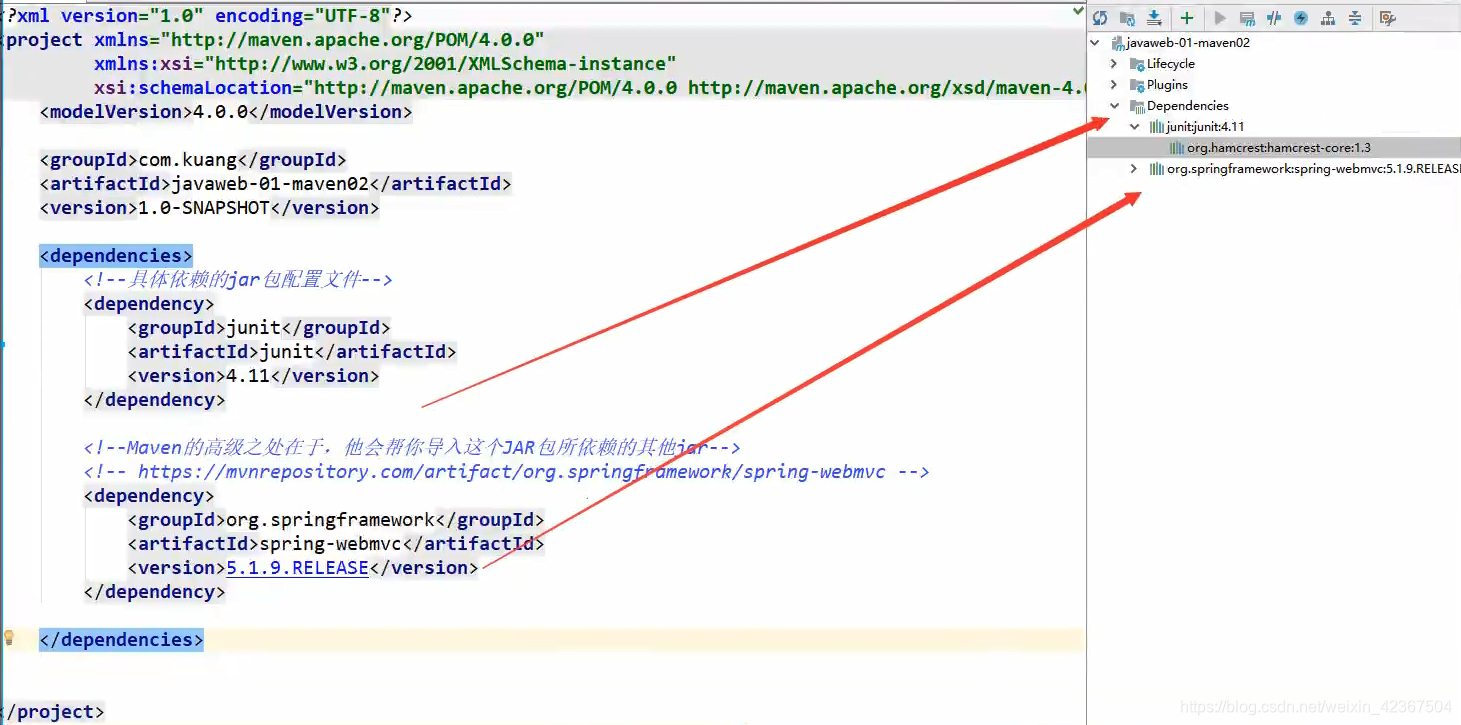Expand the Lifecycle node
The width and height of the screenshot is (1461, 725).
pos(1115,64)
